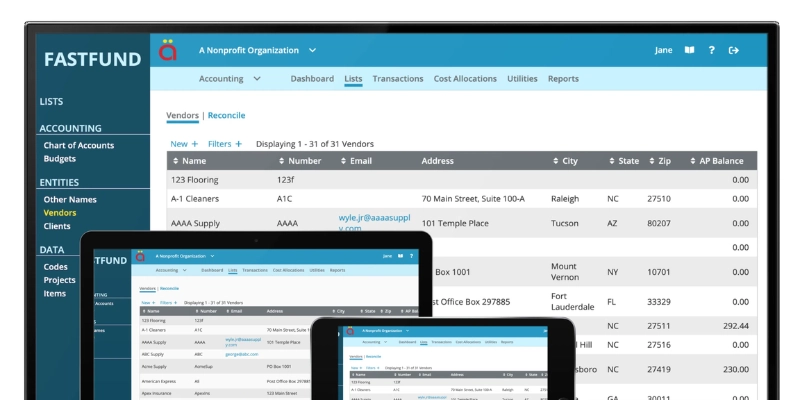
Task: Sort by City column on the monitor
Action: (x=565, y=161)
